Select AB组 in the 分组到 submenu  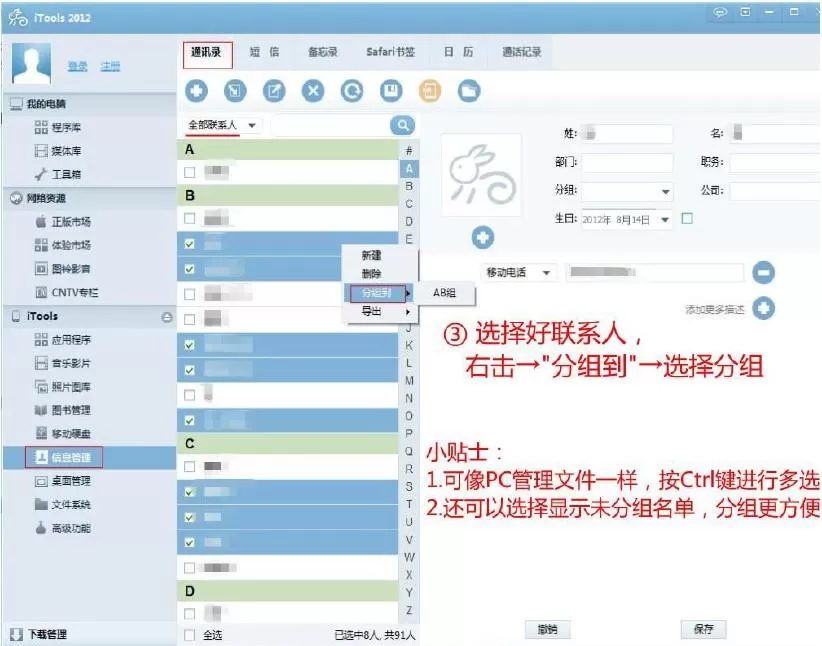pyautogui.click(x=446, y=293)
